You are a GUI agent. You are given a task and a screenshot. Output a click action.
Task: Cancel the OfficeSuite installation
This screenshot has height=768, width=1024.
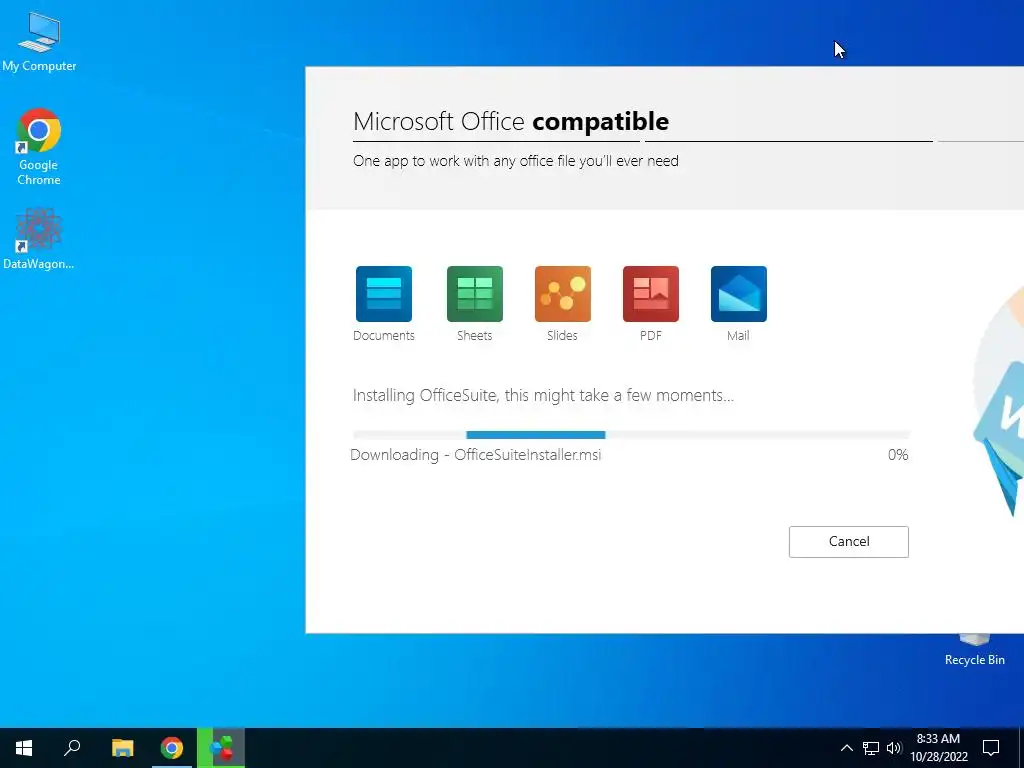848,541
